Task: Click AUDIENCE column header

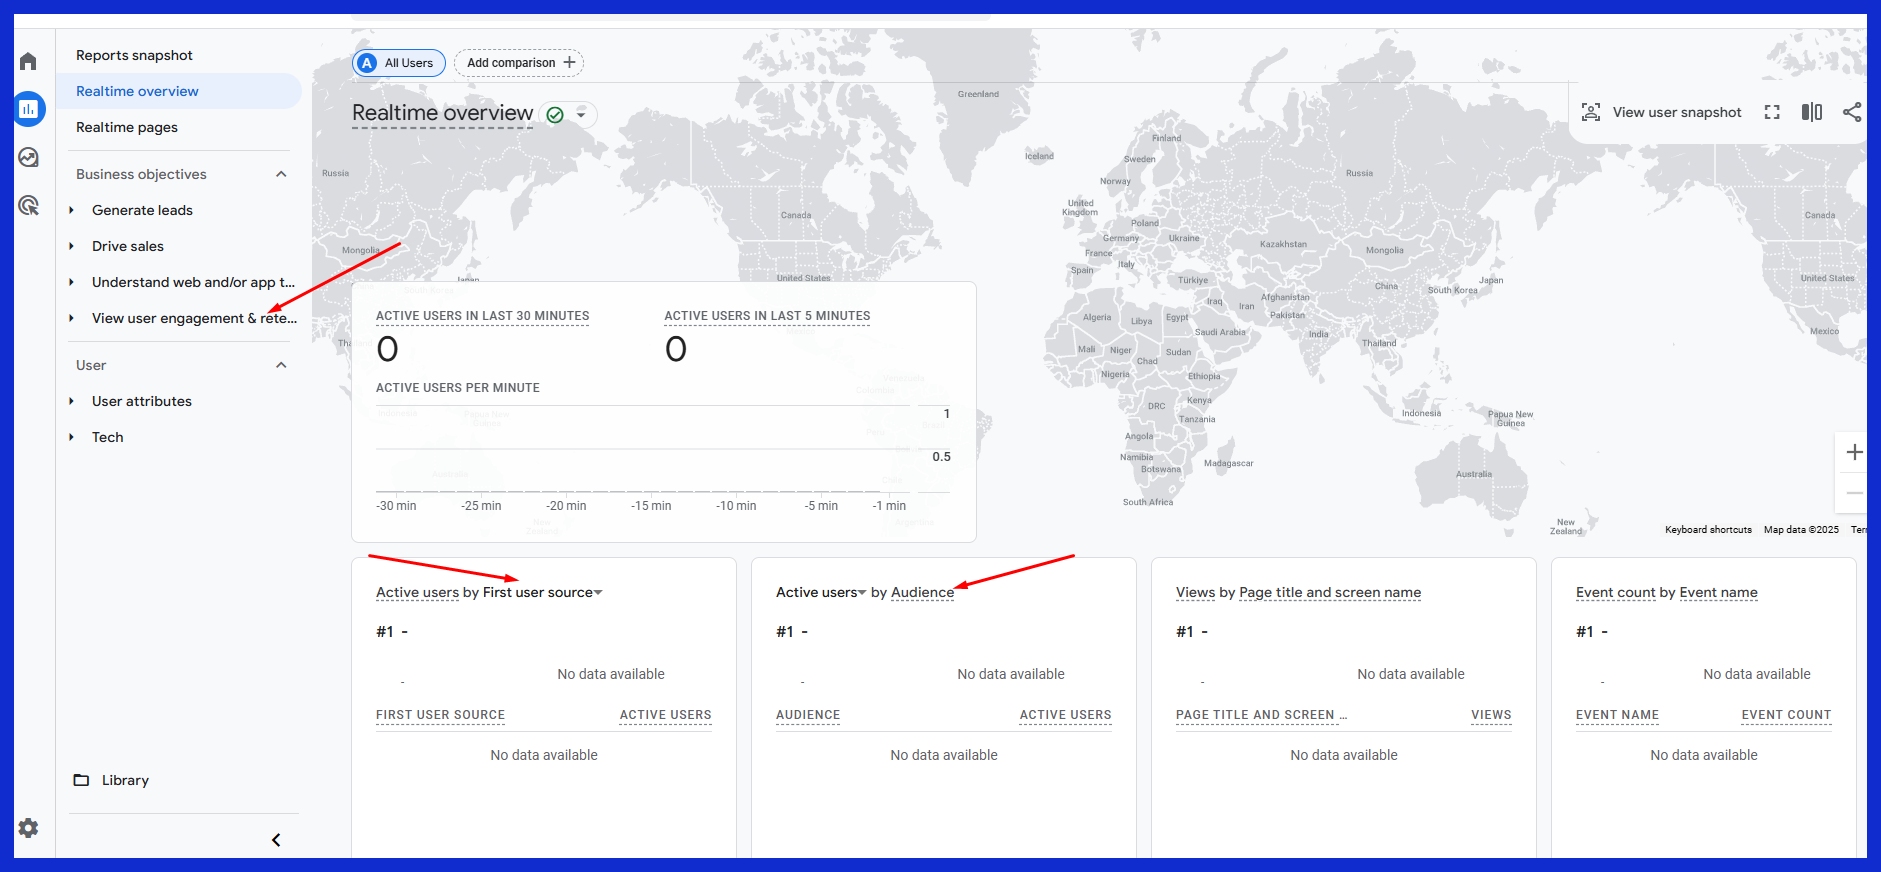Action: (x=808, y=715)
